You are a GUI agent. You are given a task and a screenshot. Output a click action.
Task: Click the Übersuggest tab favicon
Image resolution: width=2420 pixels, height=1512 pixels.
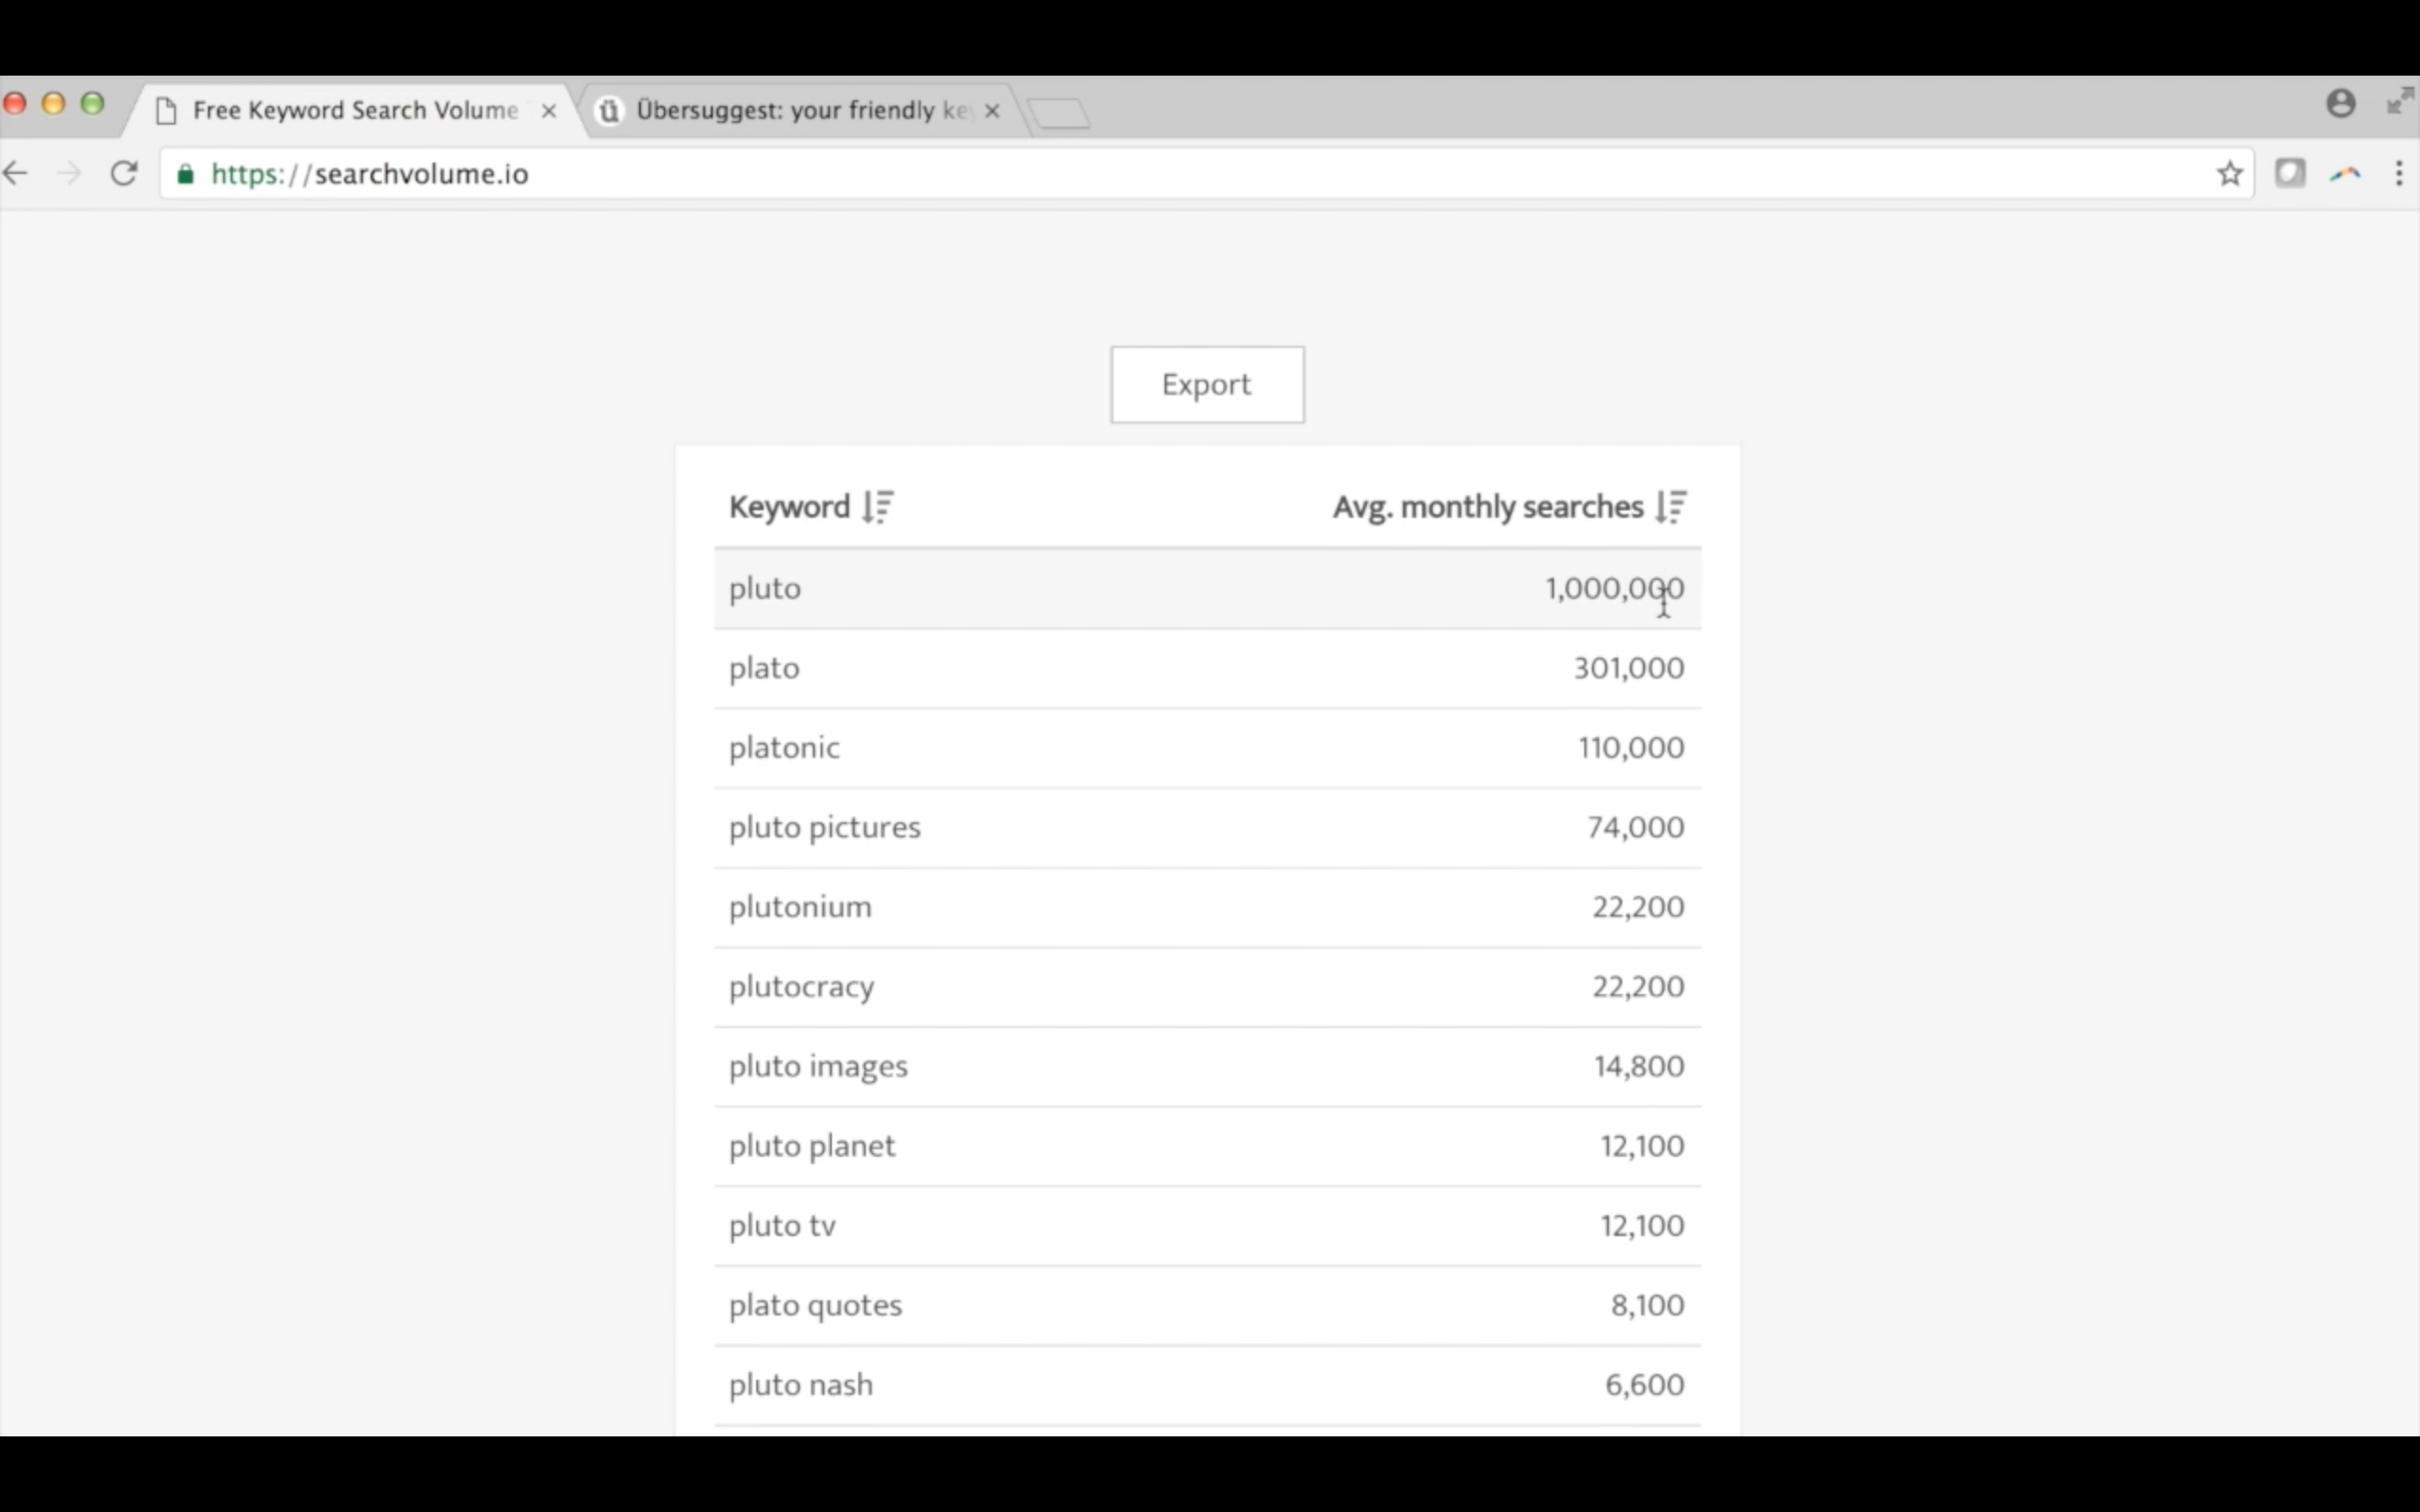tap(609, 111)
